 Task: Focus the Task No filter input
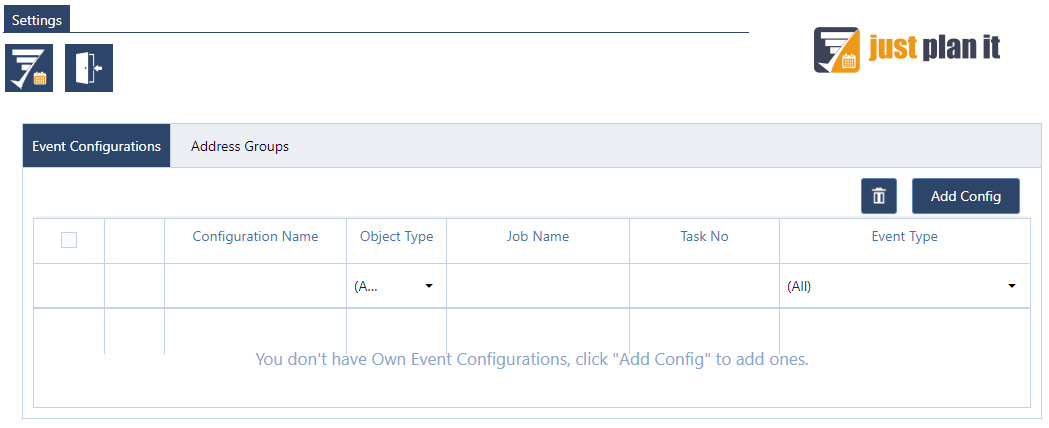click(704, 286)
